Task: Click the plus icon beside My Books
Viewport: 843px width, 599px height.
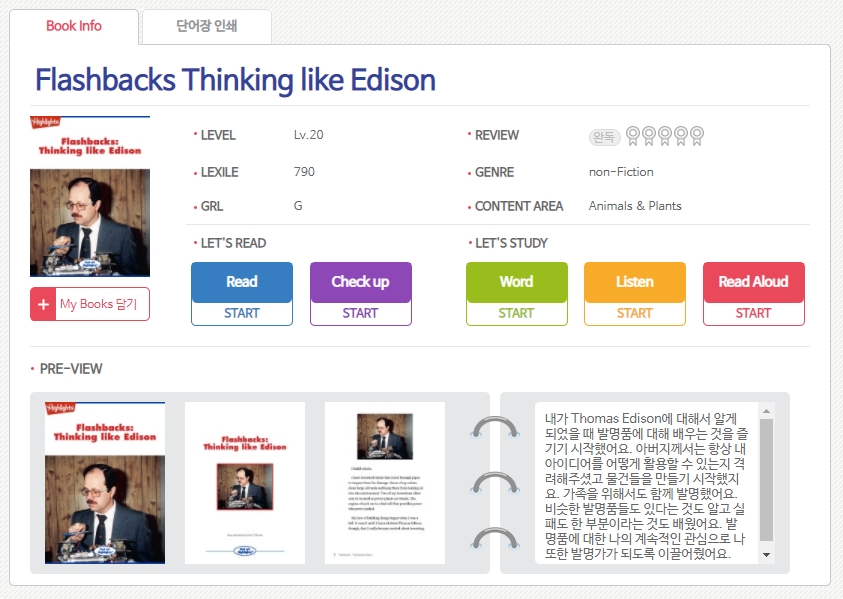Action: 43,304
